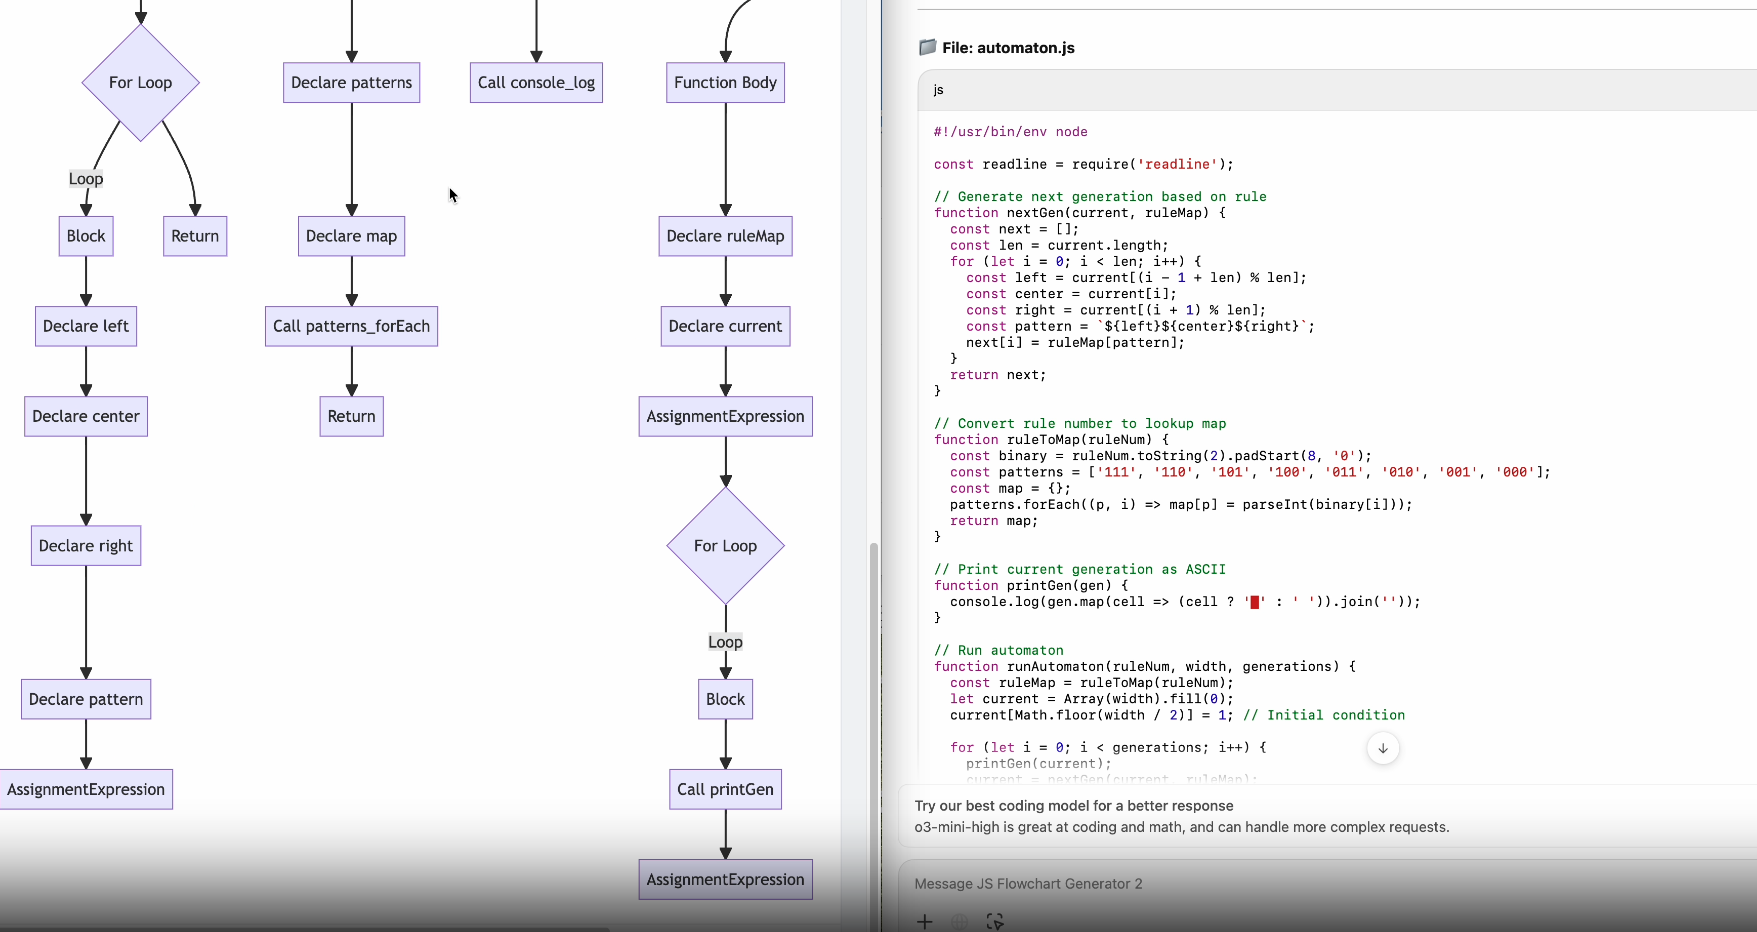Image resolution: width=1757 pixels, height=932 pixels.
Task: Click the 'function printGen(gen)' line
Action: [x=1031, y=586]
